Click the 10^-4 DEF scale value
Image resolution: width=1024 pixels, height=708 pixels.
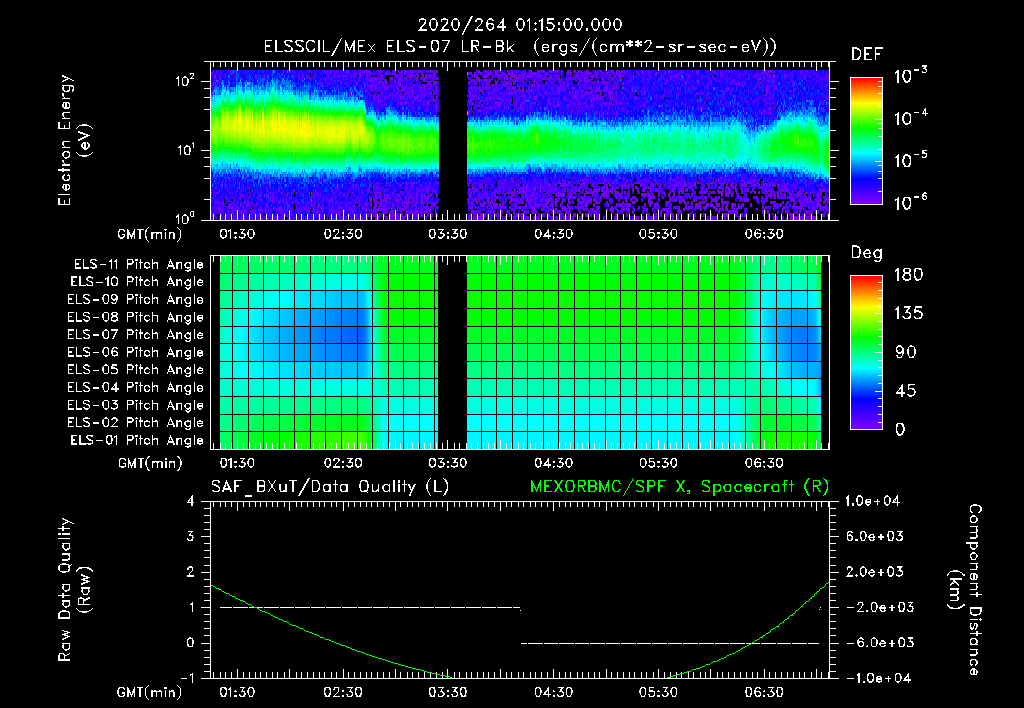click(x=910, y=118)
